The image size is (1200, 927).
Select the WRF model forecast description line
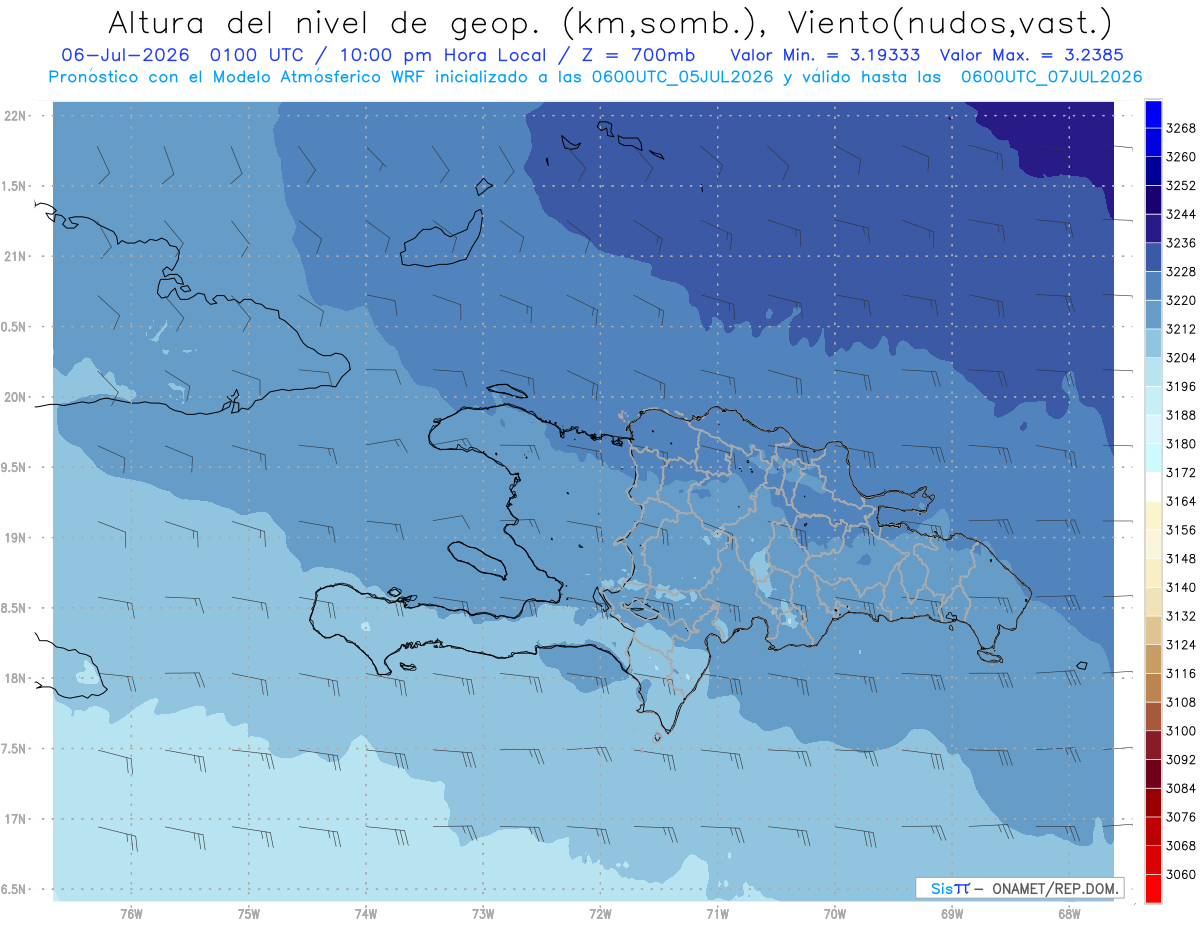[x=595, y=76]
